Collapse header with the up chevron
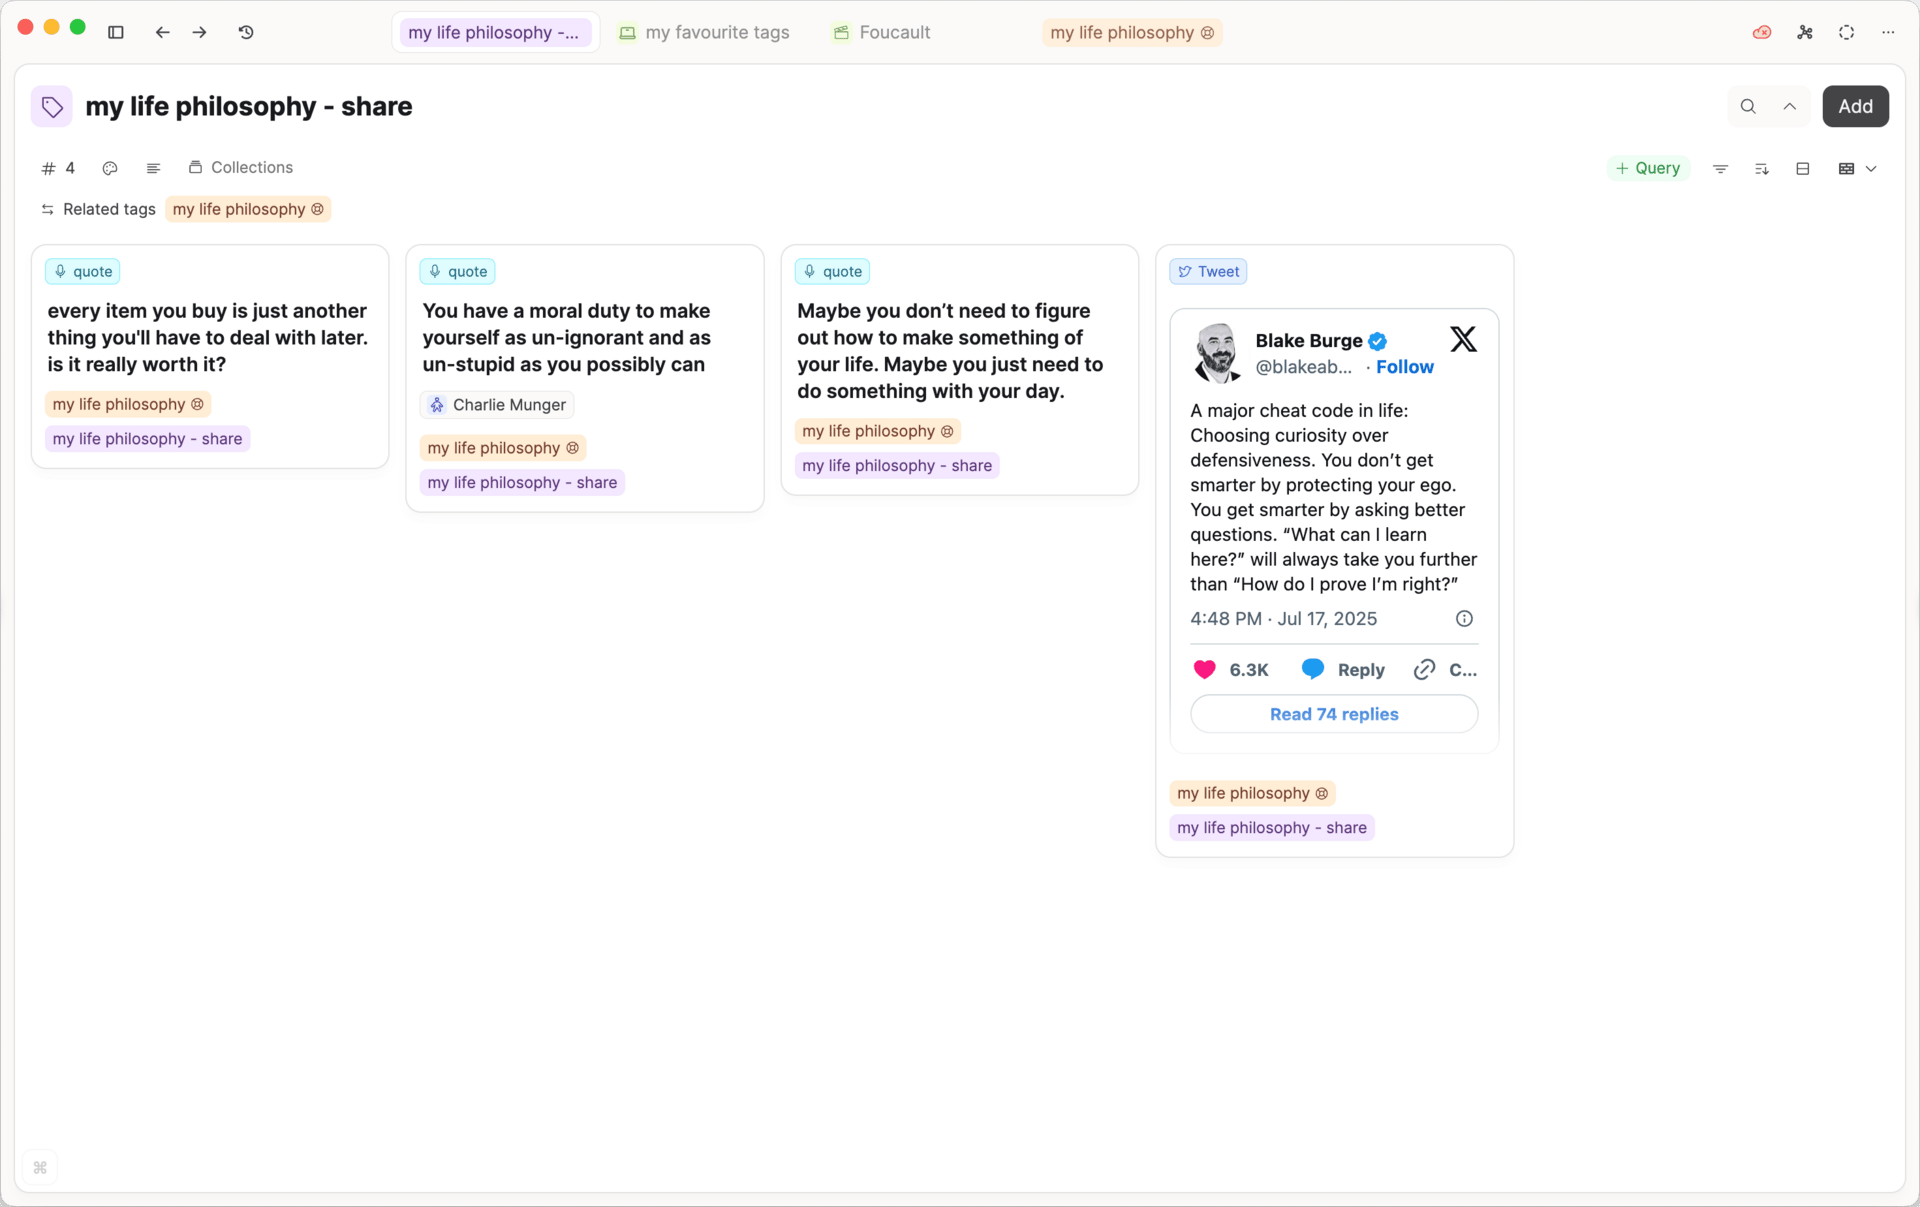The image size is (1920, 1207). pos(1790,106)
